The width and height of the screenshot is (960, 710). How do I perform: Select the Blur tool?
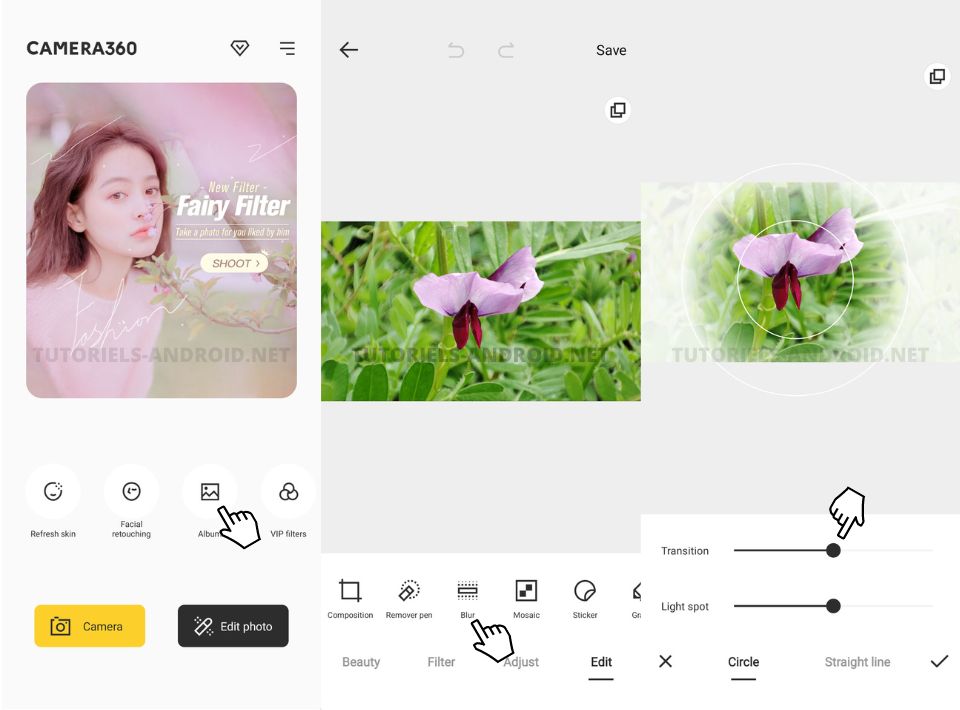468,598
